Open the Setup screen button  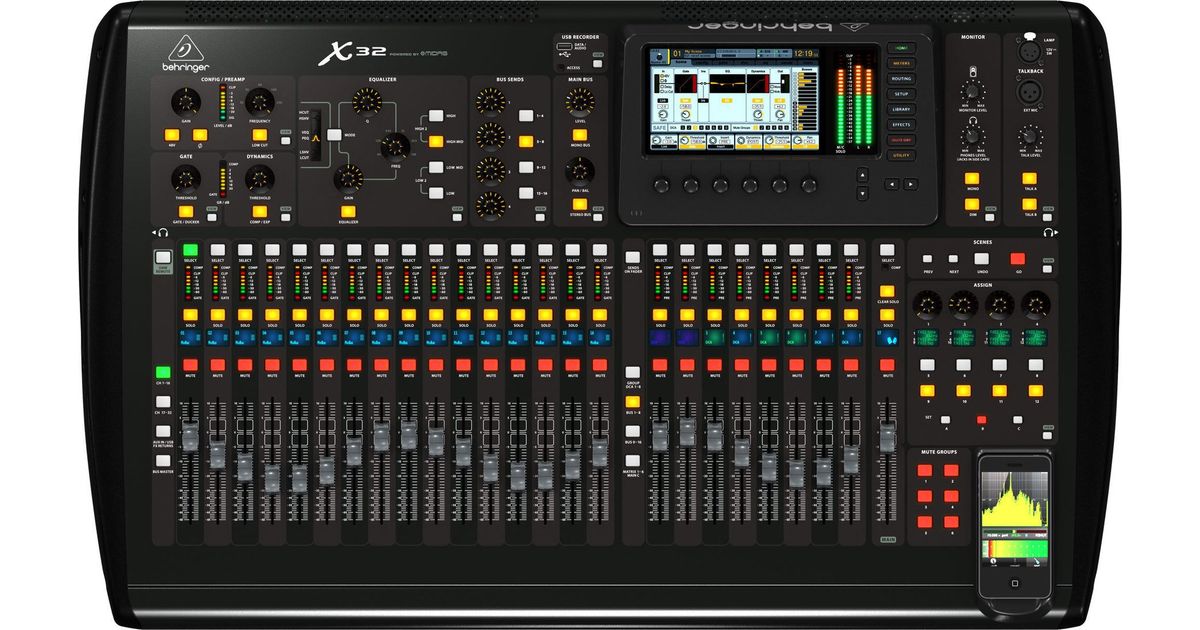[901, 94]
